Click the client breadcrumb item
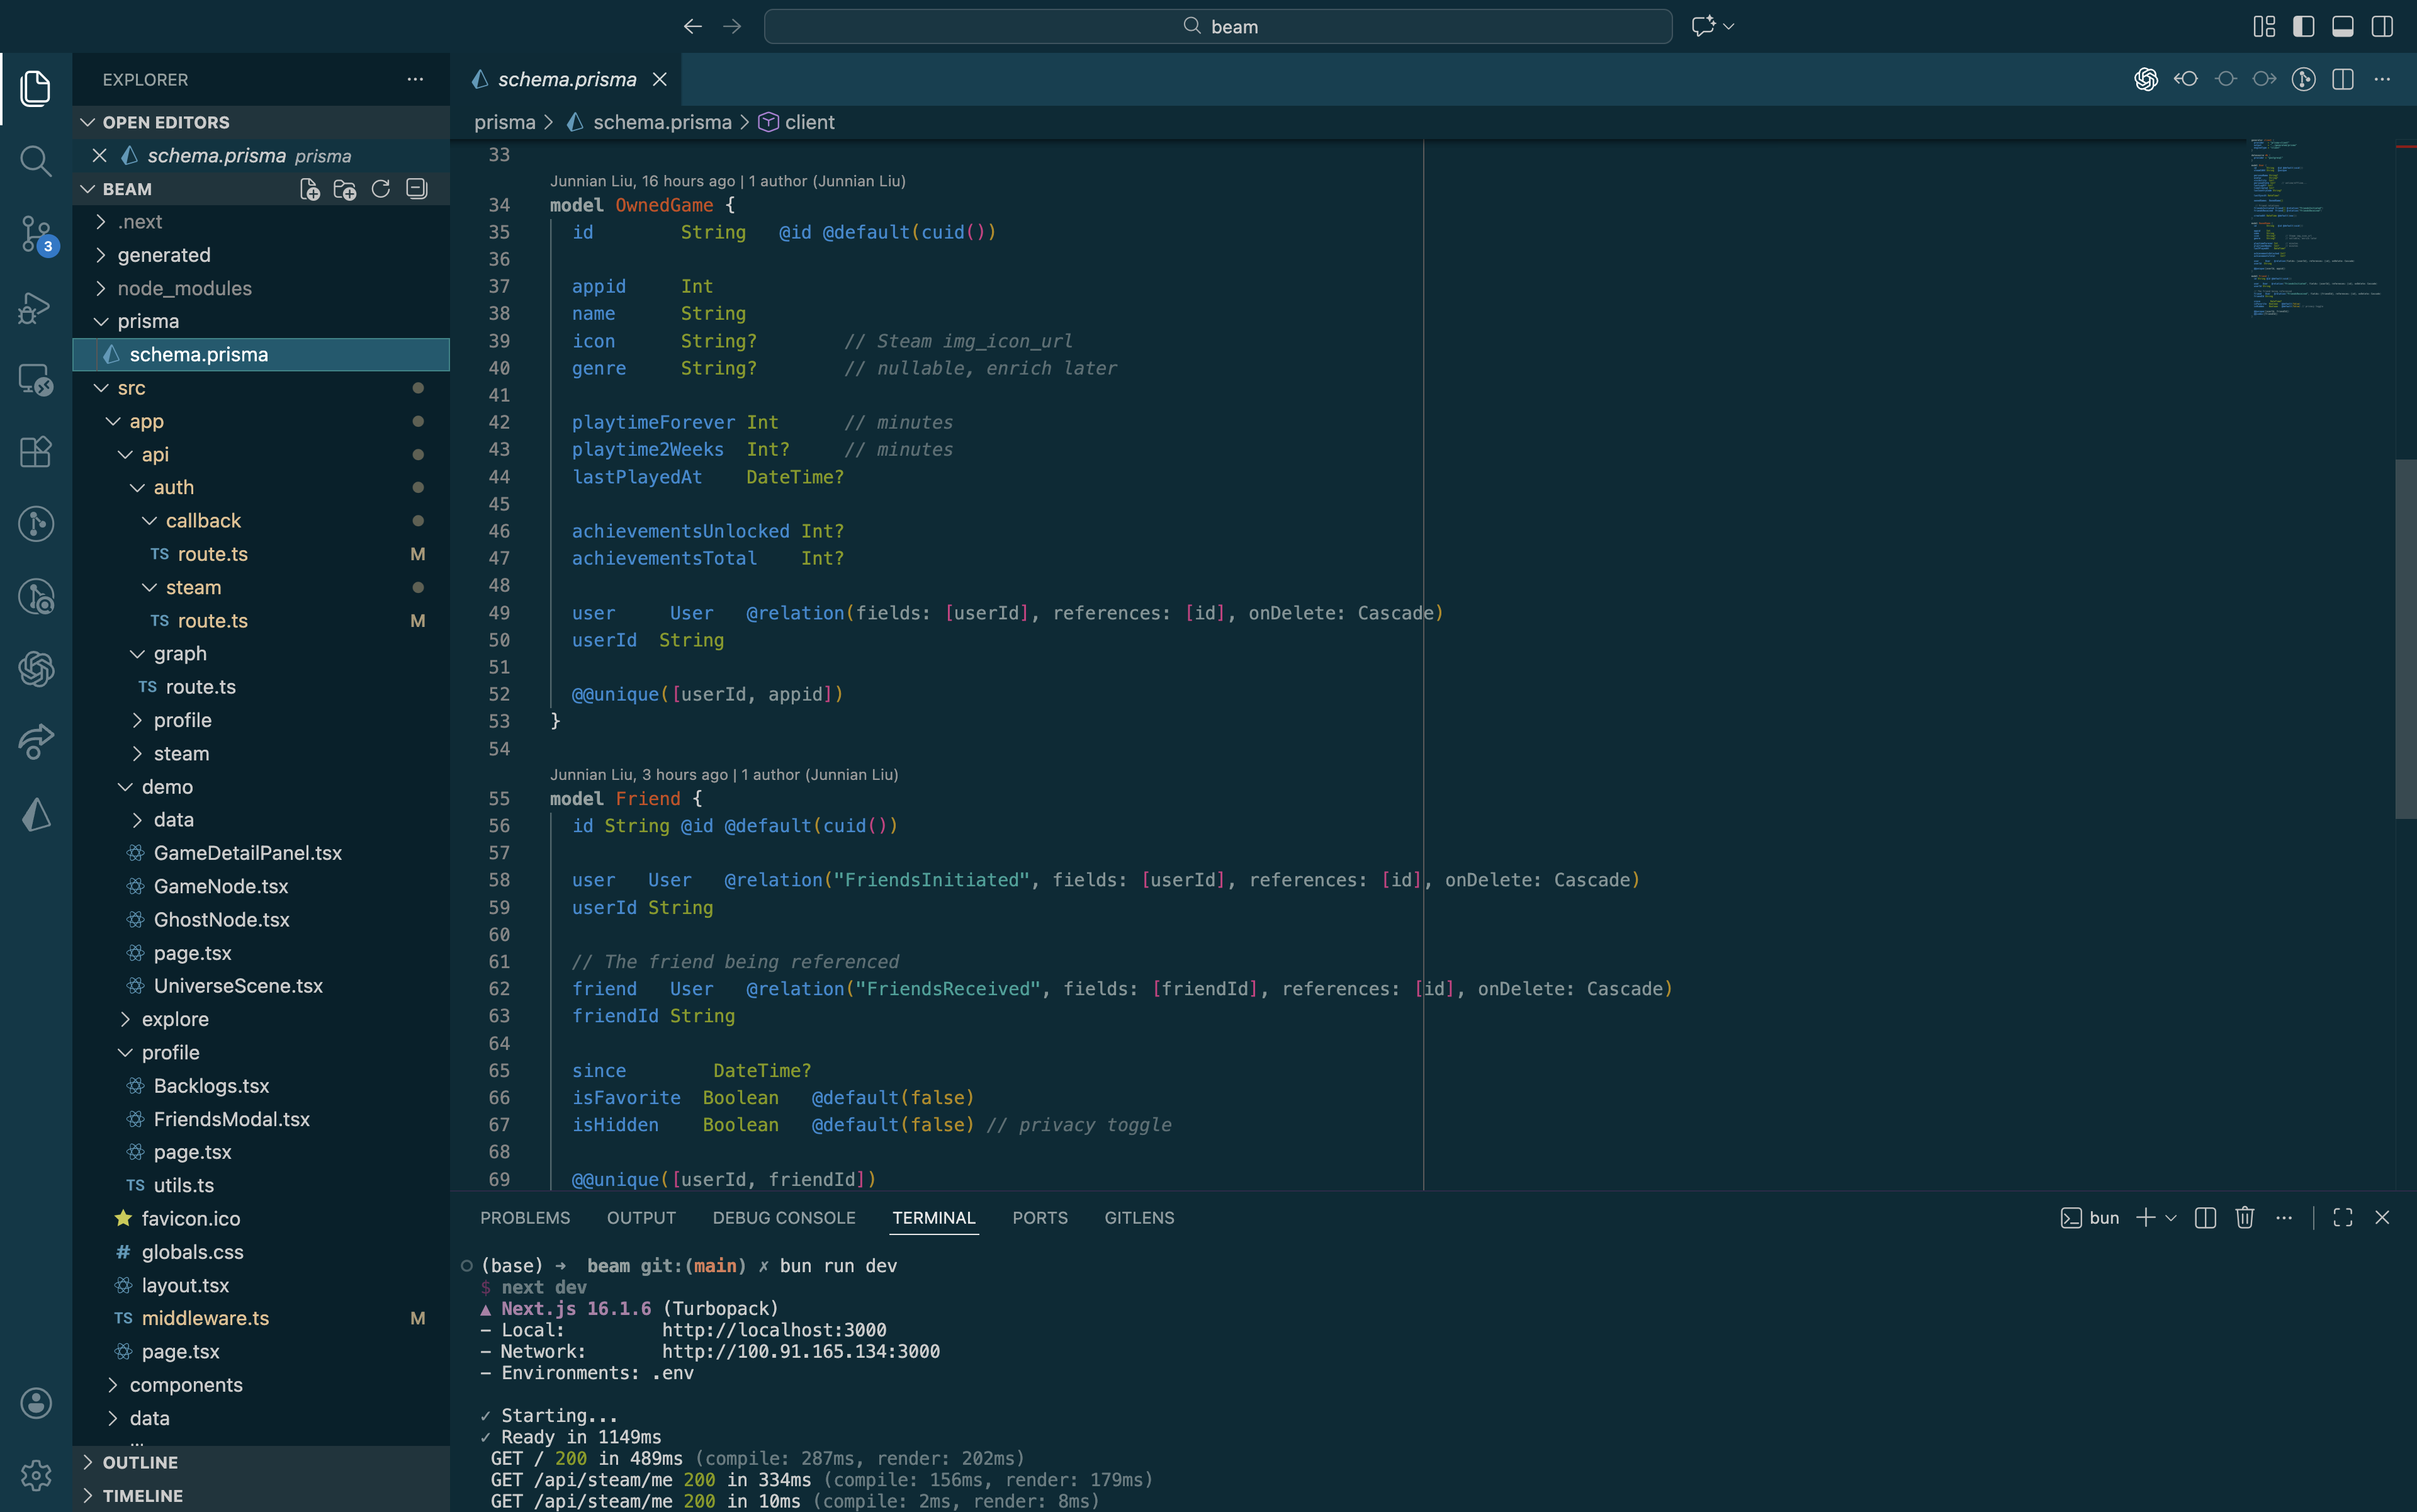2417x1512 pixels. 809,122
